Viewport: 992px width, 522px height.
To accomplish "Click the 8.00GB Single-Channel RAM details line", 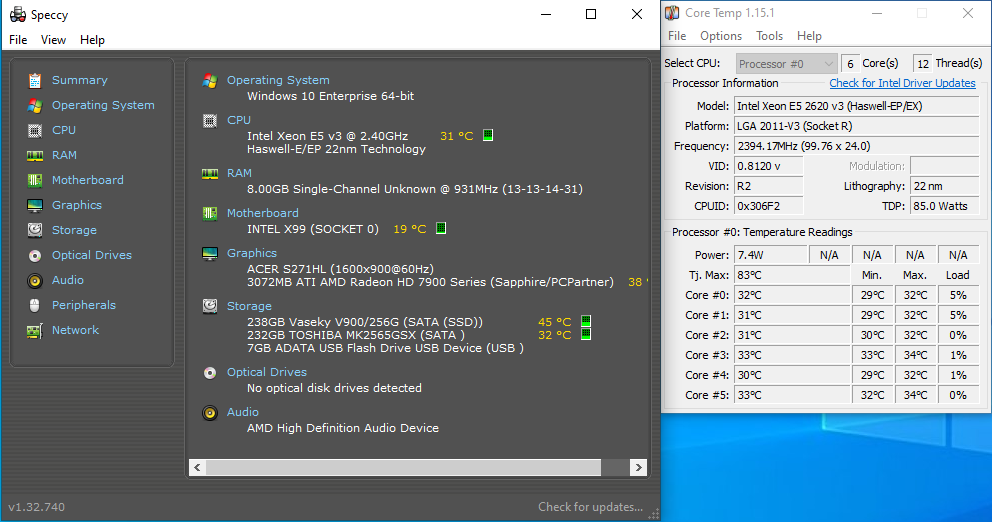I will (414, 189).
